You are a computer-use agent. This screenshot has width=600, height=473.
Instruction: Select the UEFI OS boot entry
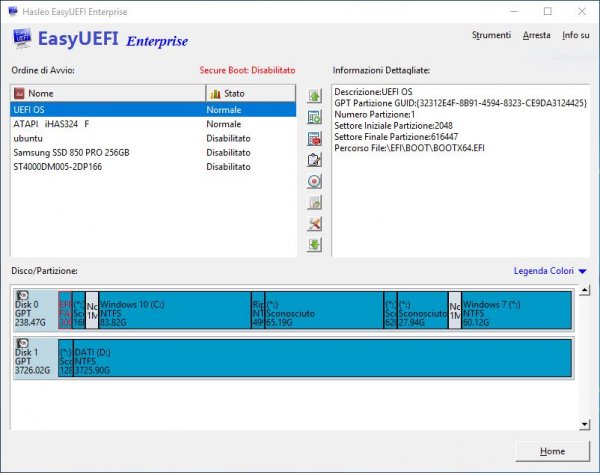point(153,110)
